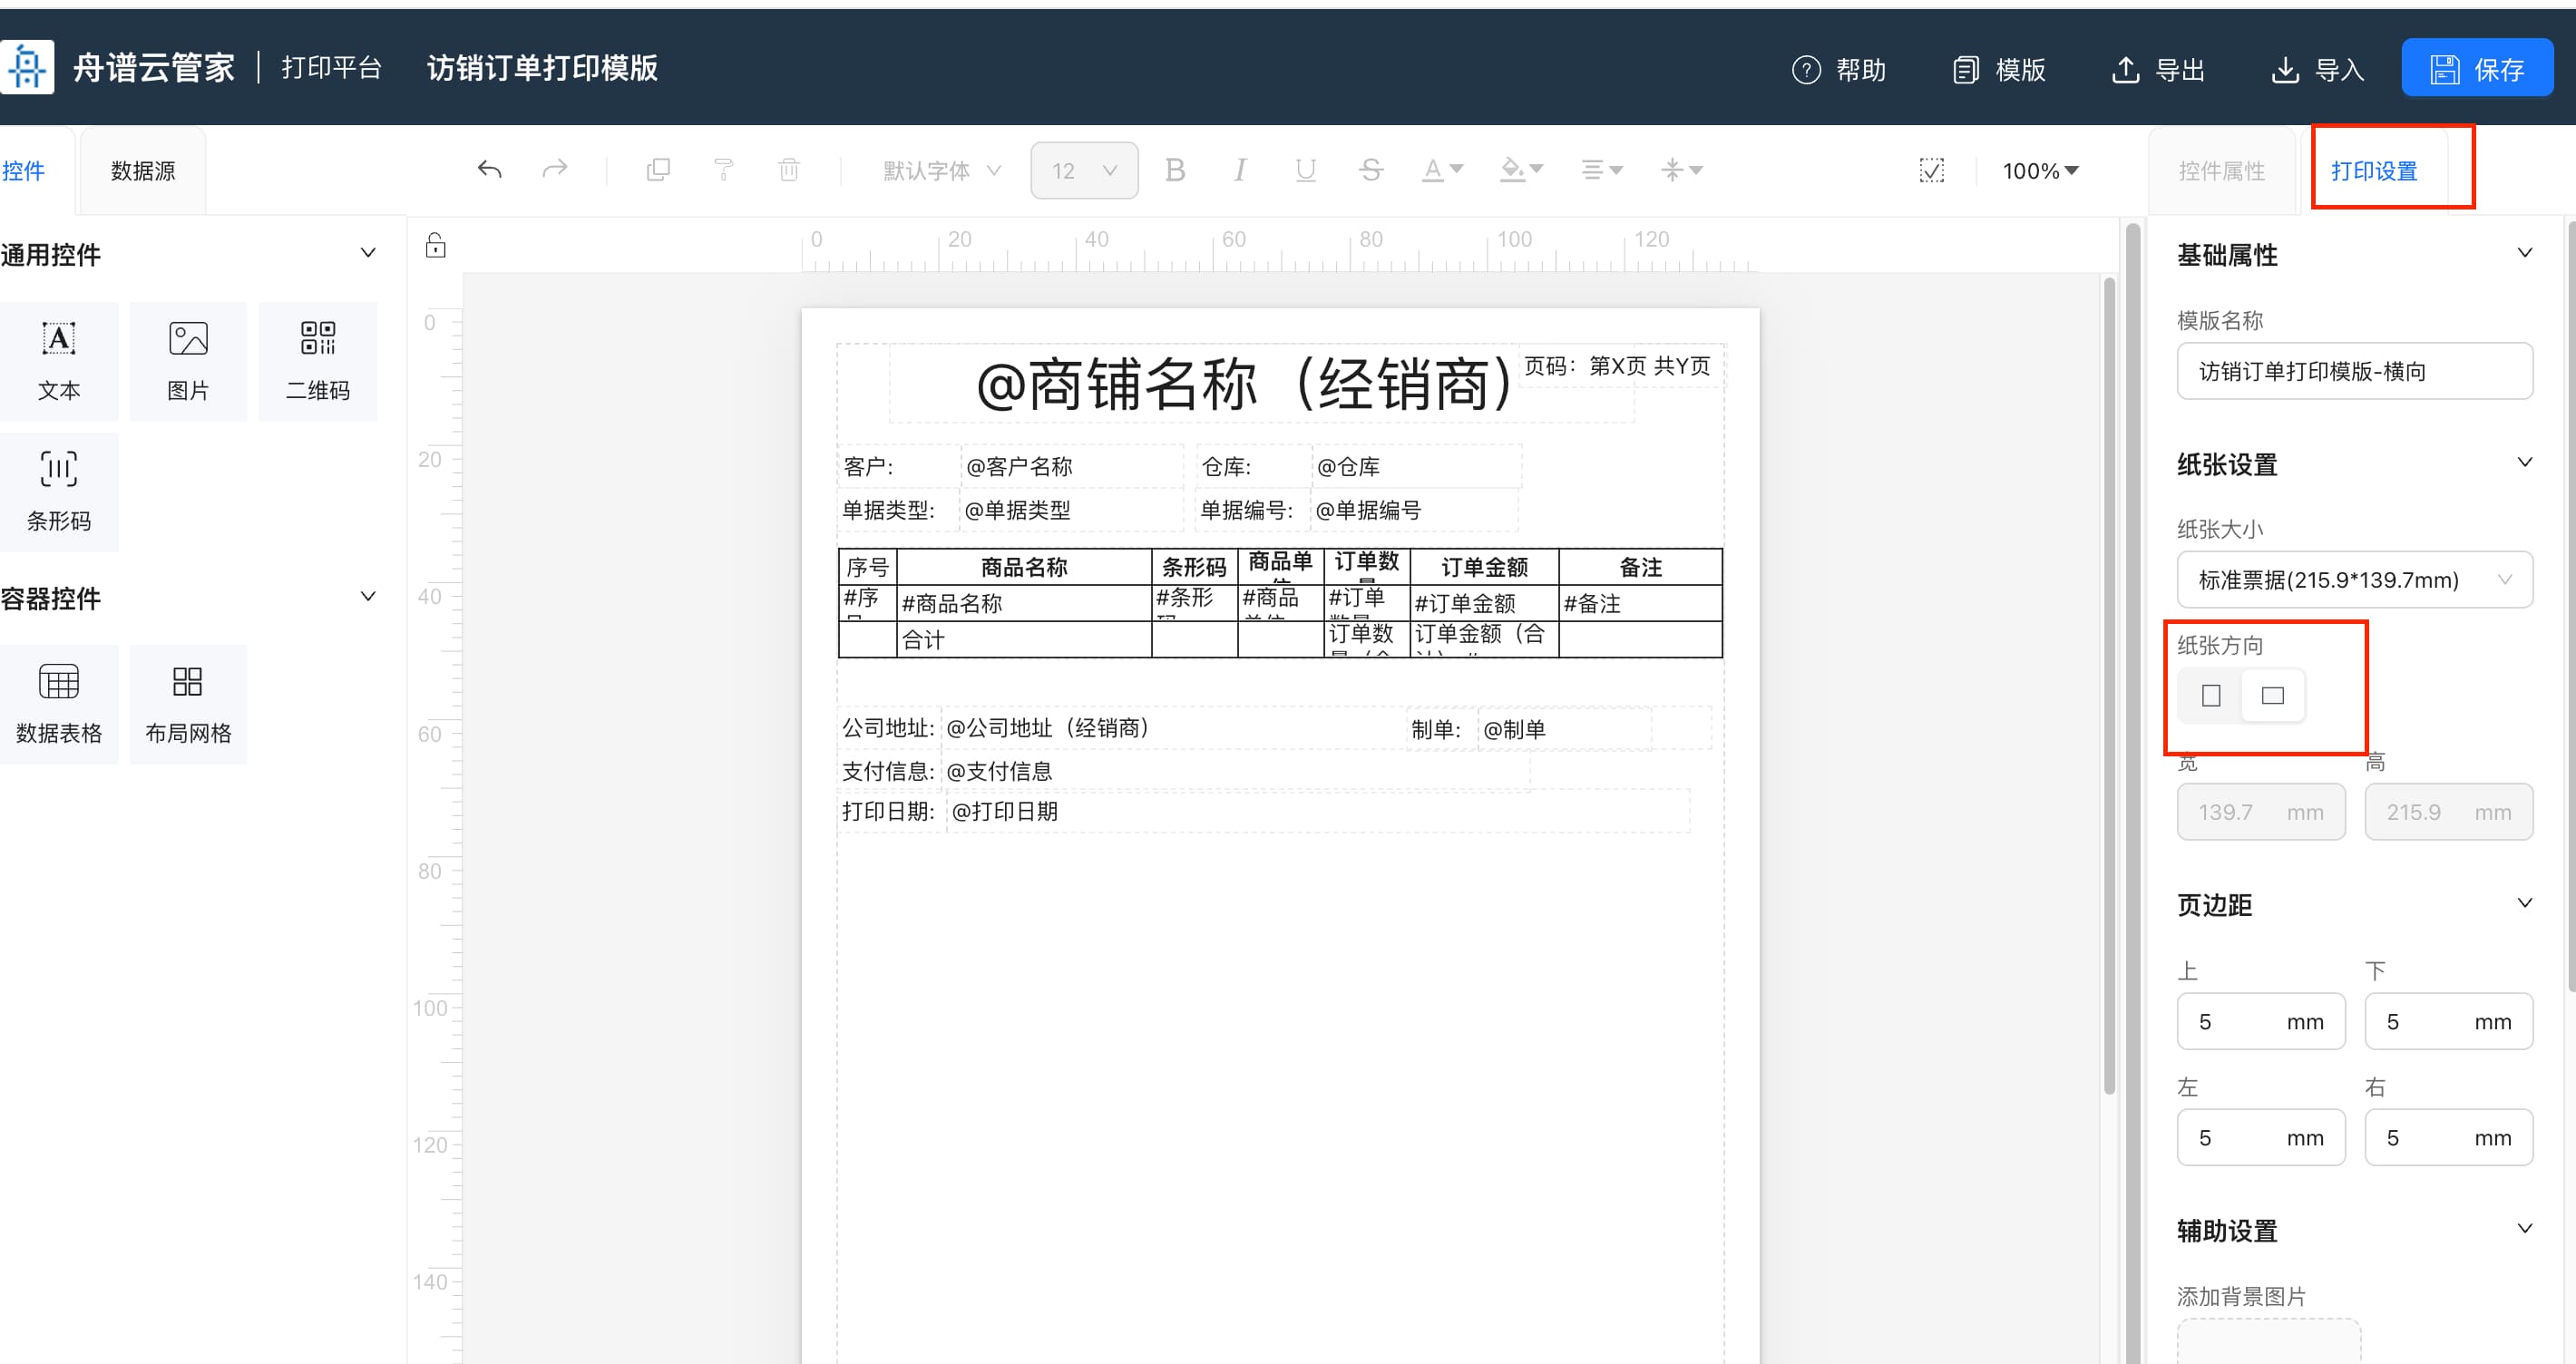Click the canvas vertical scrollbar

(2109, 686)
